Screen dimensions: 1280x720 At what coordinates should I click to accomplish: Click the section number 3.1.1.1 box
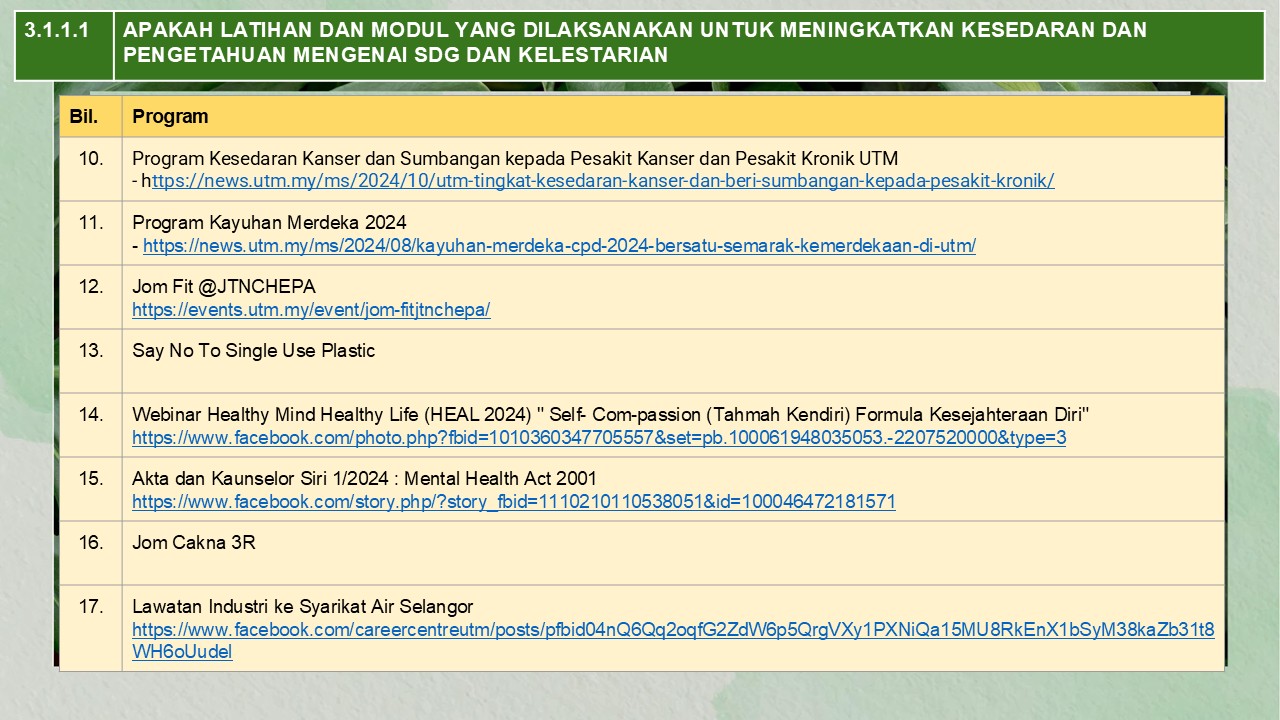[57, 31]
